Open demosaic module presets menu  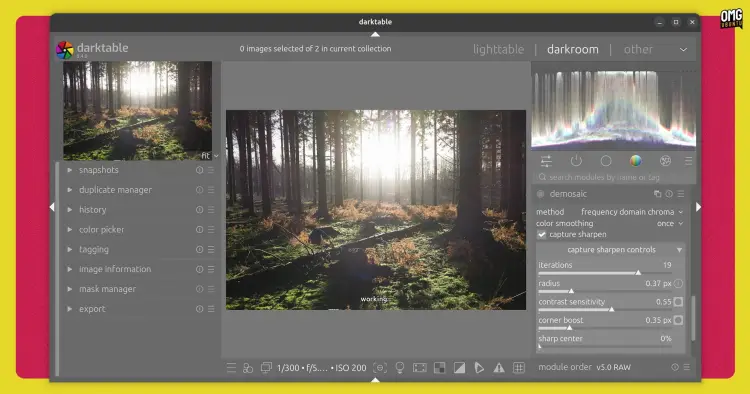coord(681,194)
